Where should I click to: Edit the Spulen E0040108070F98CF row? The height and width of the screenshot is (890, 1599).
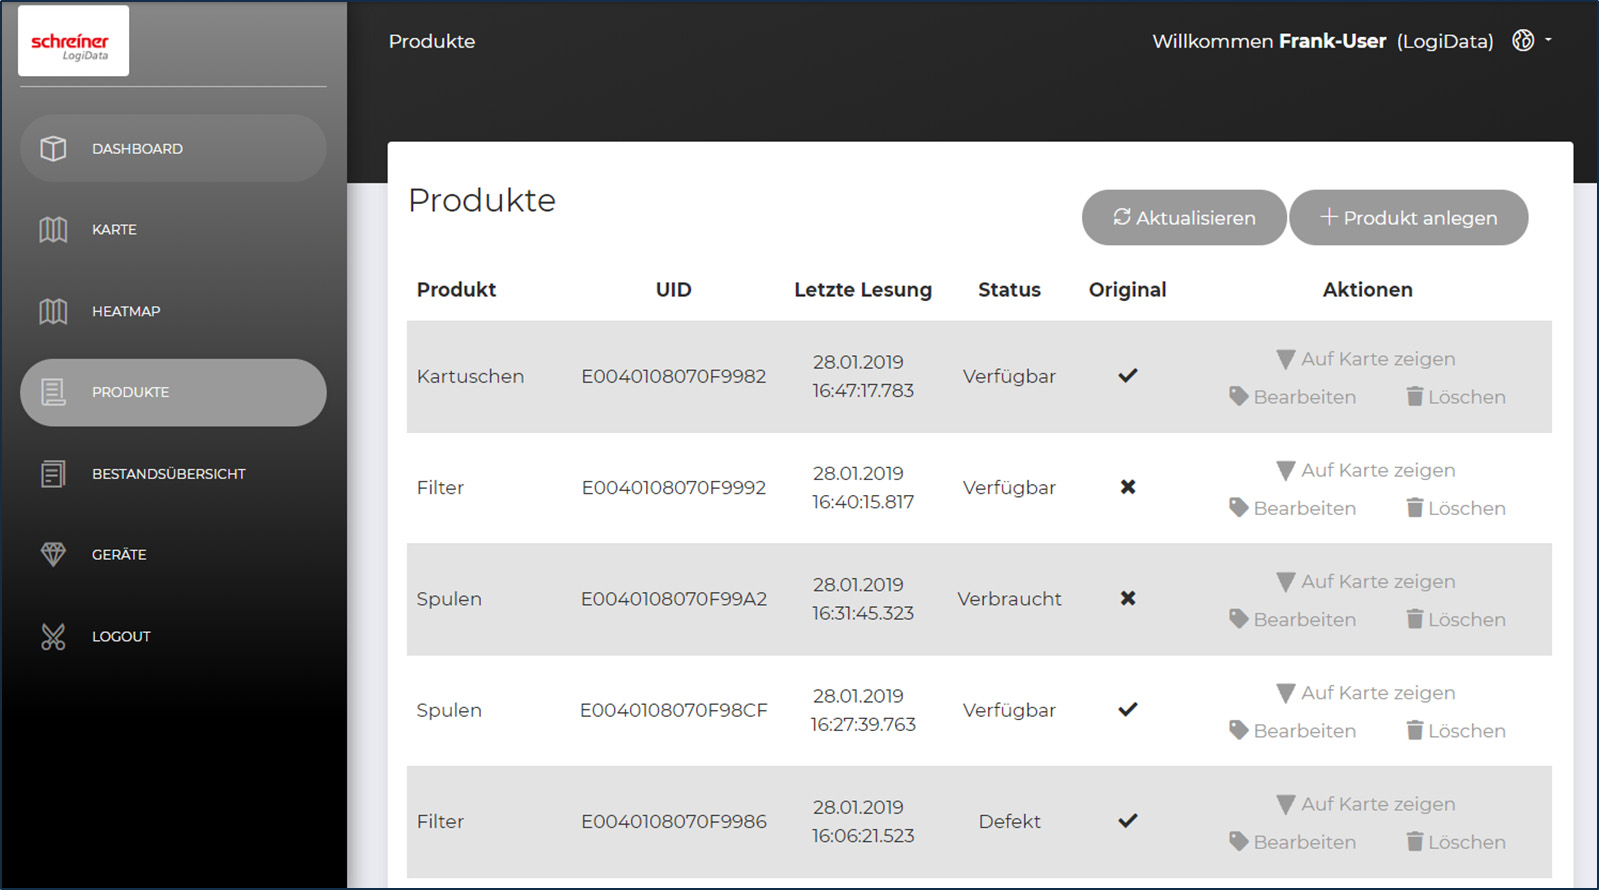pos(1293,731)
